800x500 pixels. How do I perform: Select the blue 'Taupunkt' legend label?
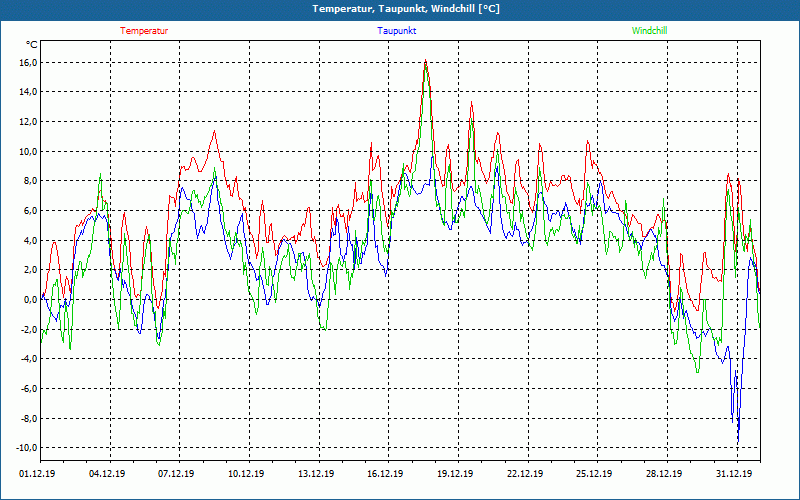[396, 31]
